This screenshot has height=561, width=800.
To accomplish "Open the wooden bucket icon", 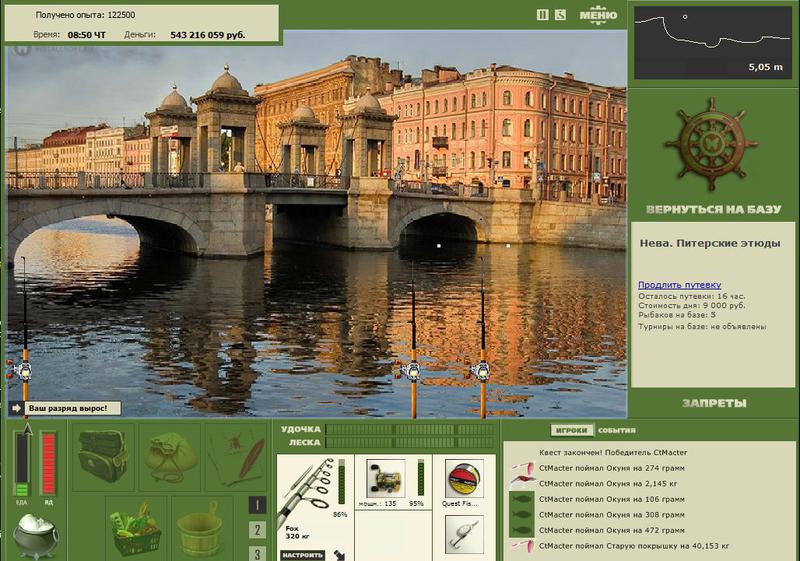I will [x=201, y=528].
